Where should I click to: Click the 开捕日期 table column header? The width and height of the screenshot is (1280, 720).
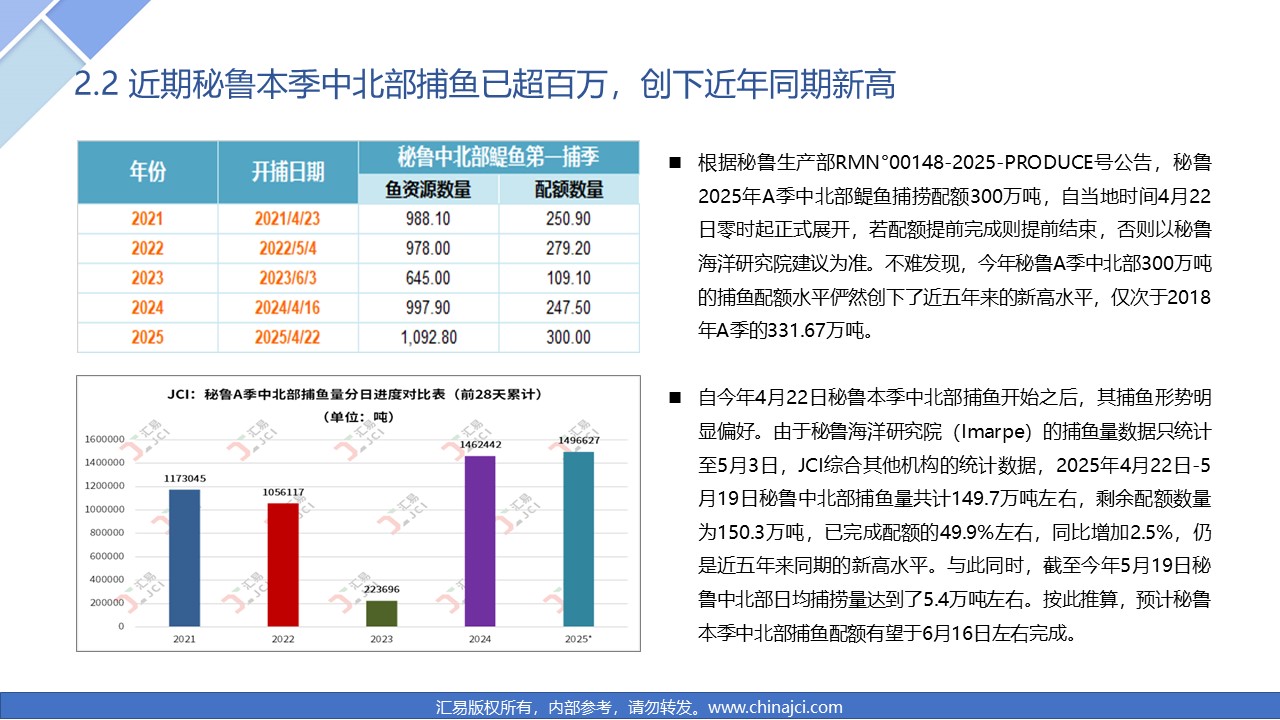[287, 172]
